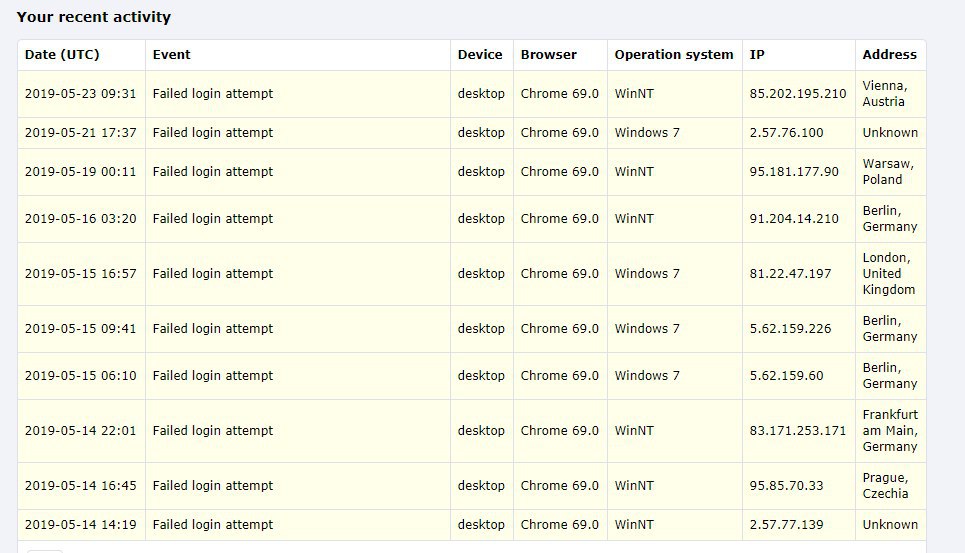Click WinNT in the 85.202.195.210 row
Viewport: 965px width, 553px height.
point(634,93)
